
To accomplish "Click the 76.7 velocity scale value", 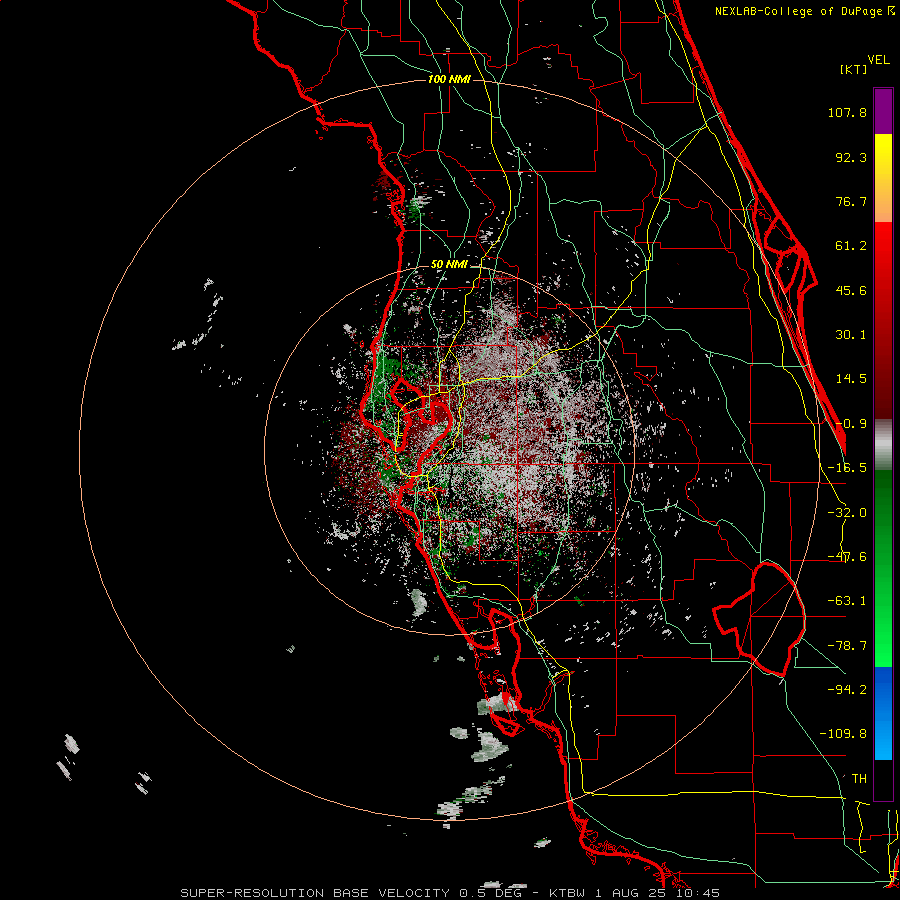I will (851, 201).
